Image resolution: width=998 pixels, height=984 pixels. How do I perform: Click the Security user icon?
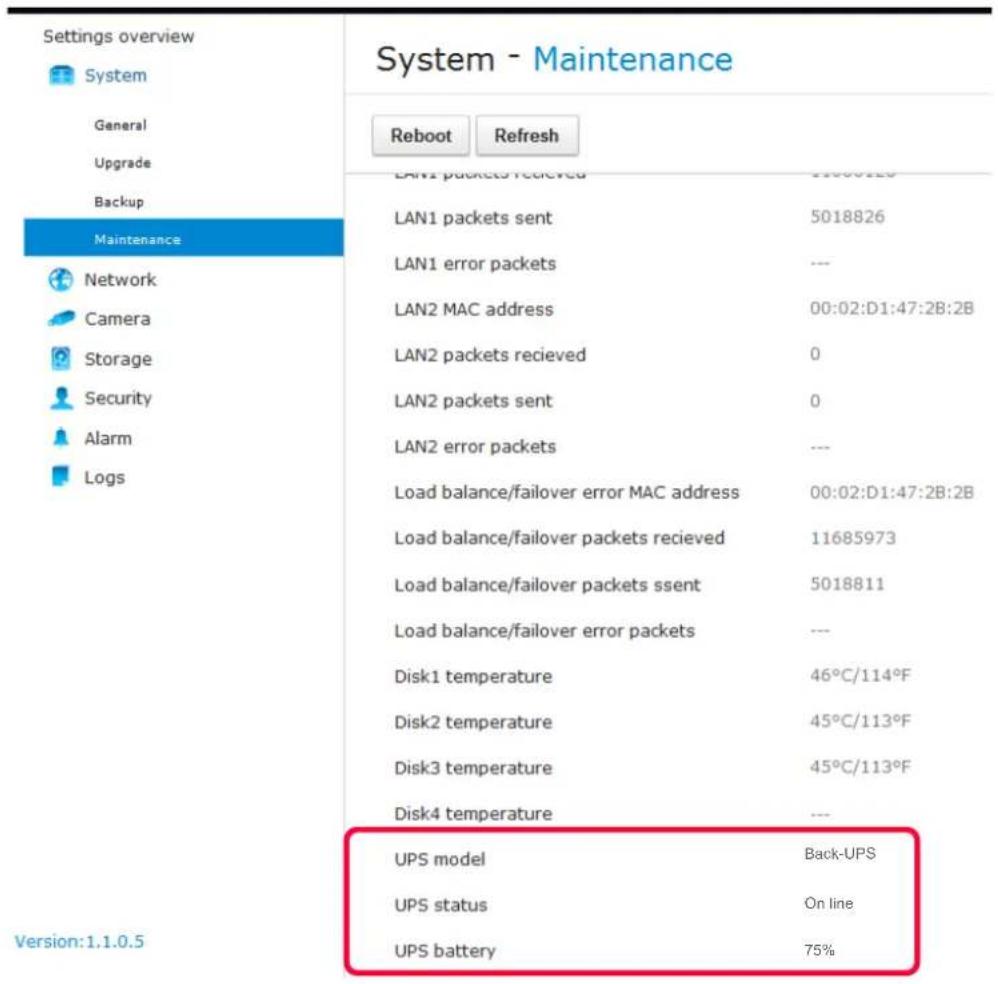[x=61, y=398]
